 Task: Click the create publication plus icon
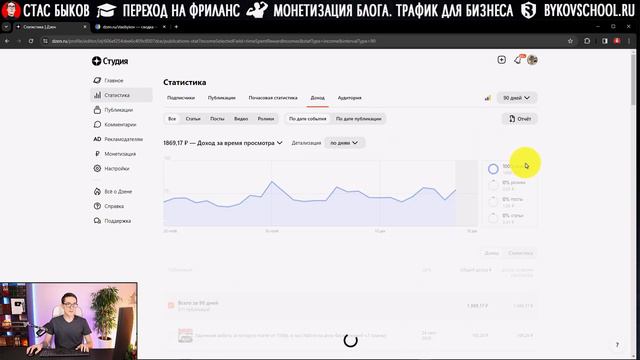click(x=502, y=60)
